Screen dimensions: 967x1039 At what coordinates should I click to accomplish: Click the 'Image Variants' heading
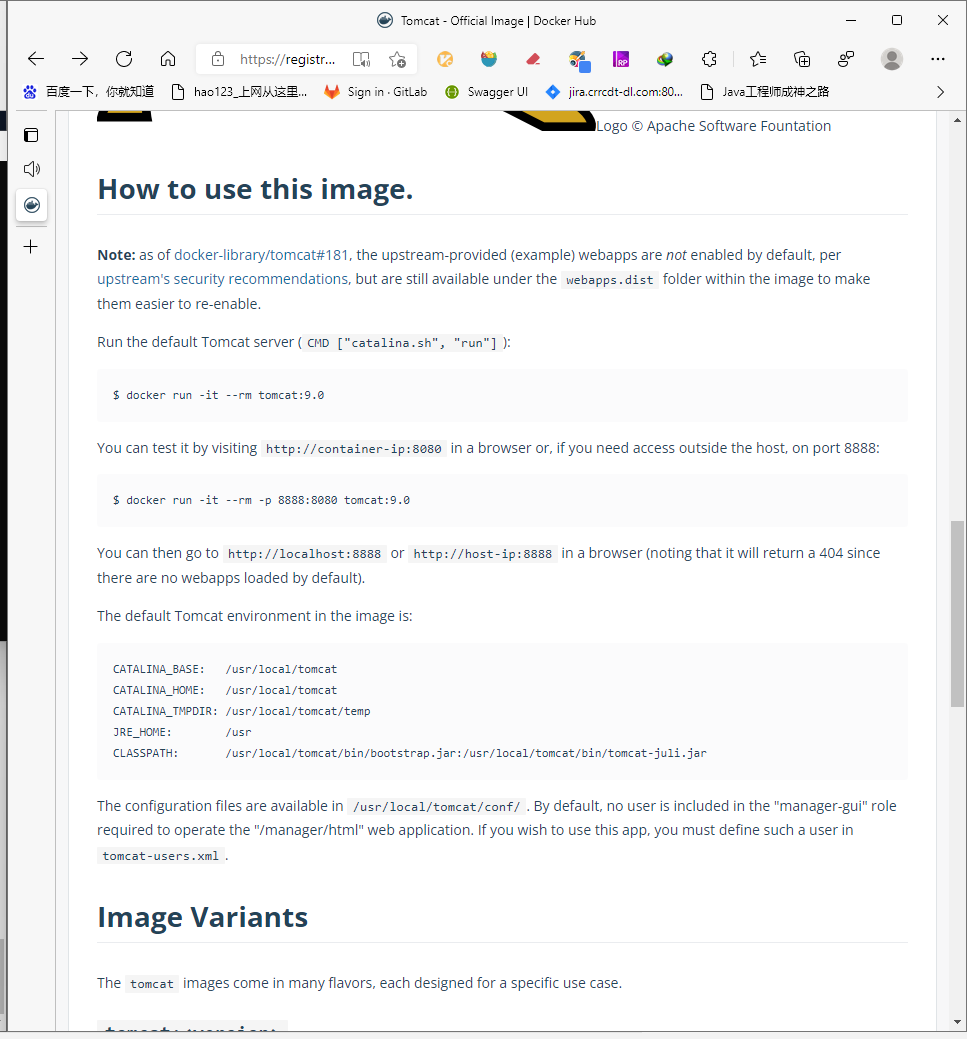(x=202, y=918)
